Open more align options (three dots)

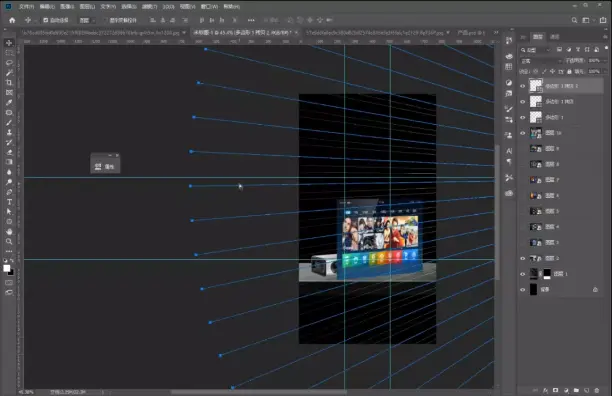pyautogui.click(x=251, y=20)
